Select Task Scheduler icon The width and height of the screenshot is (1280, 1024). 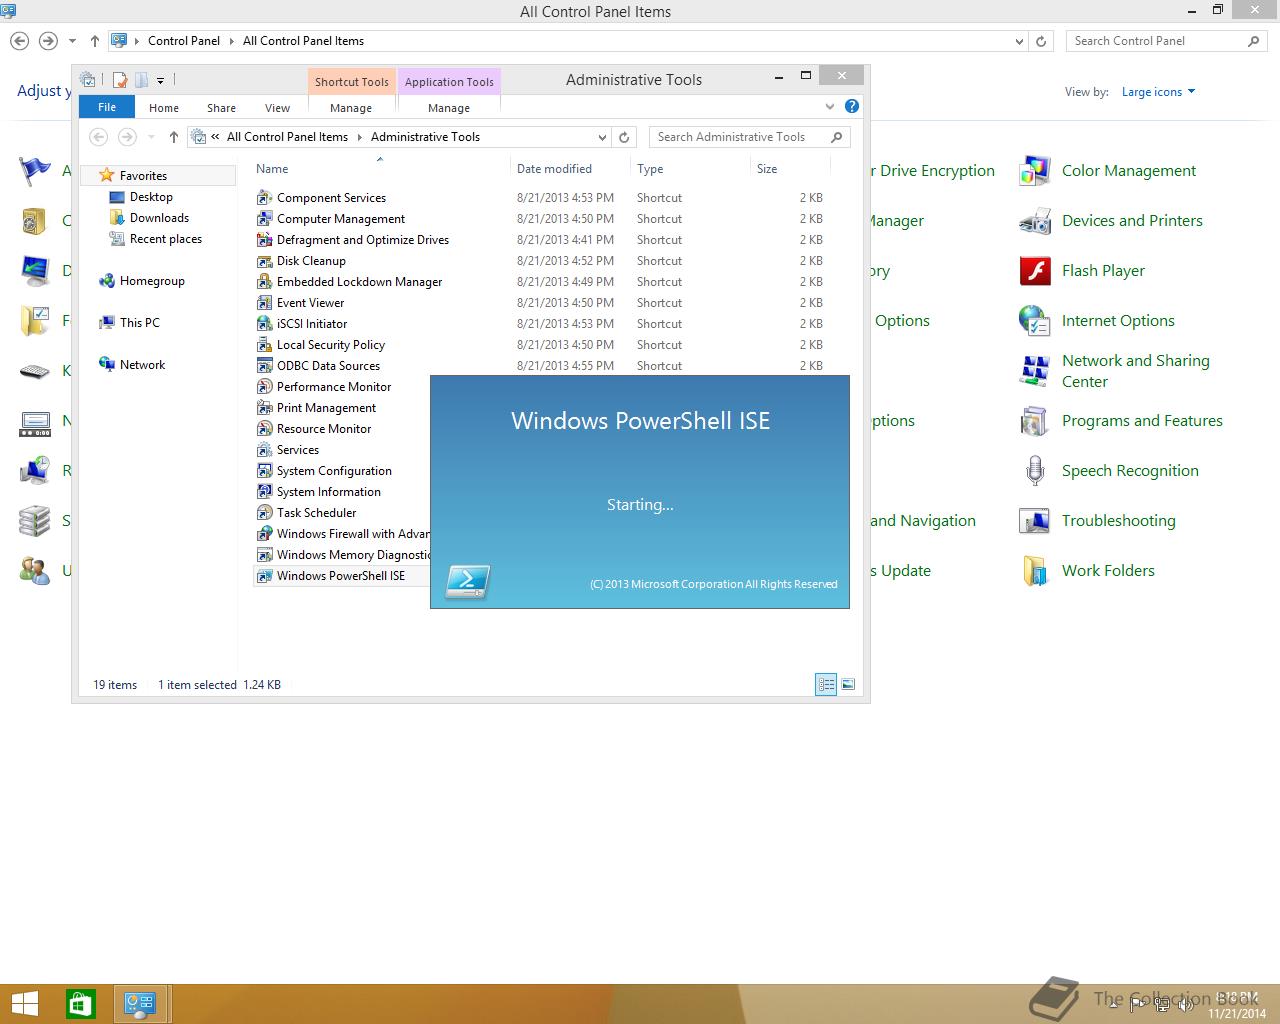[264, 513]
